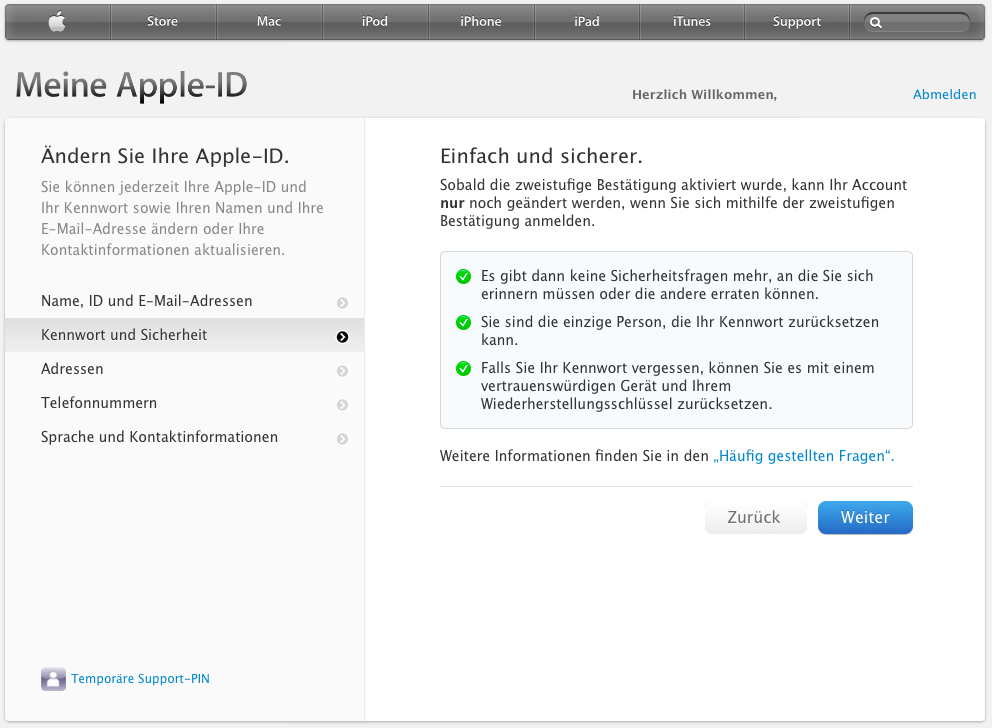Click the Temporäre Support-PIN person icon
992x728 pixels.
click(53, 679)
